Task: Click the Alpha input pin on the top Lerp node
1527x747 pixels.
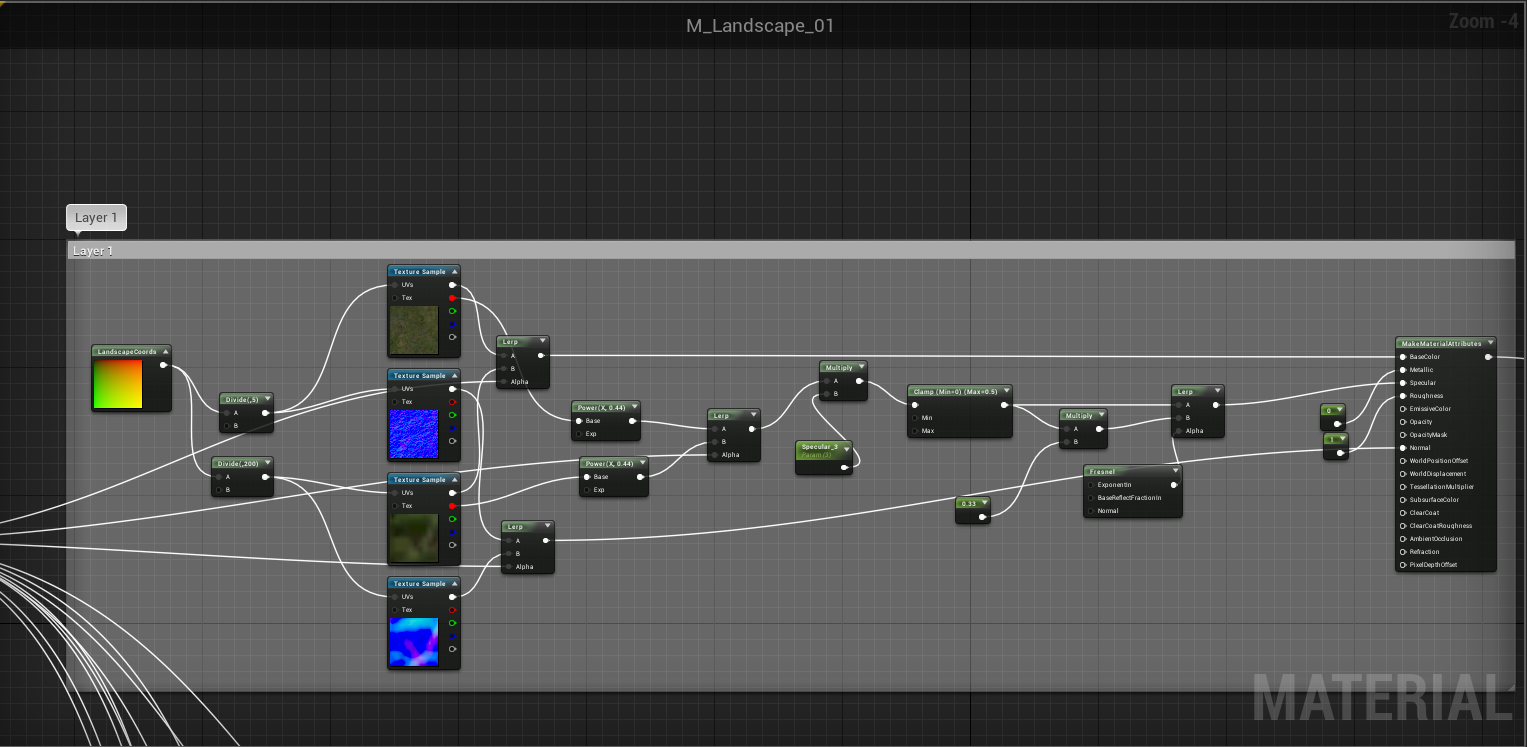Action: point(505,383)
